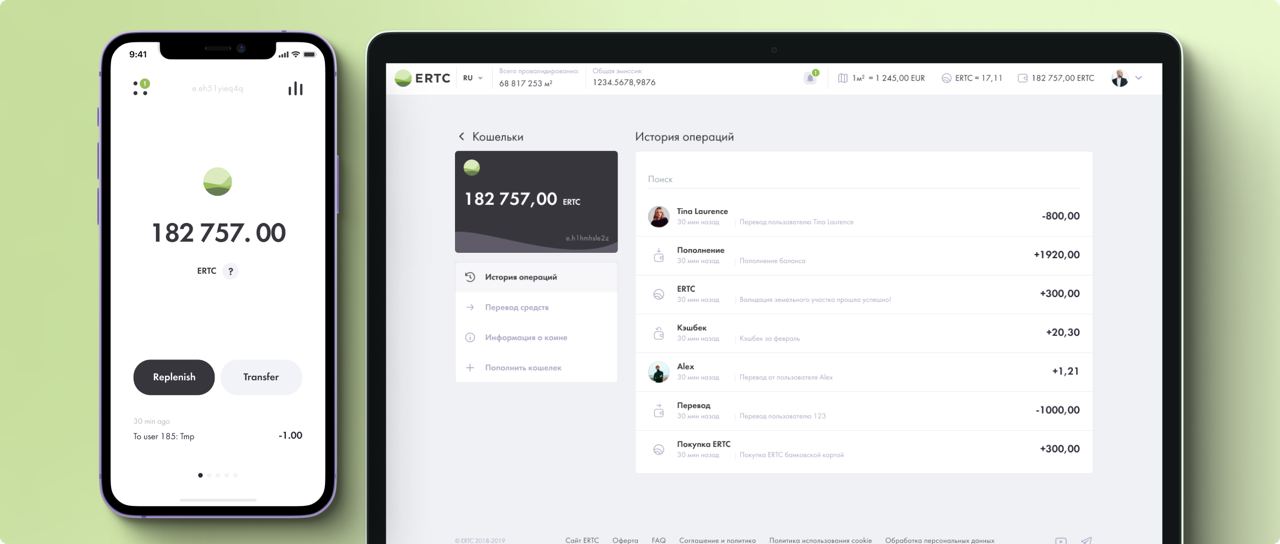Select the История операций menu item
Image resolution: width=1280 pixels, height=544 pixels.
(536, 277)
